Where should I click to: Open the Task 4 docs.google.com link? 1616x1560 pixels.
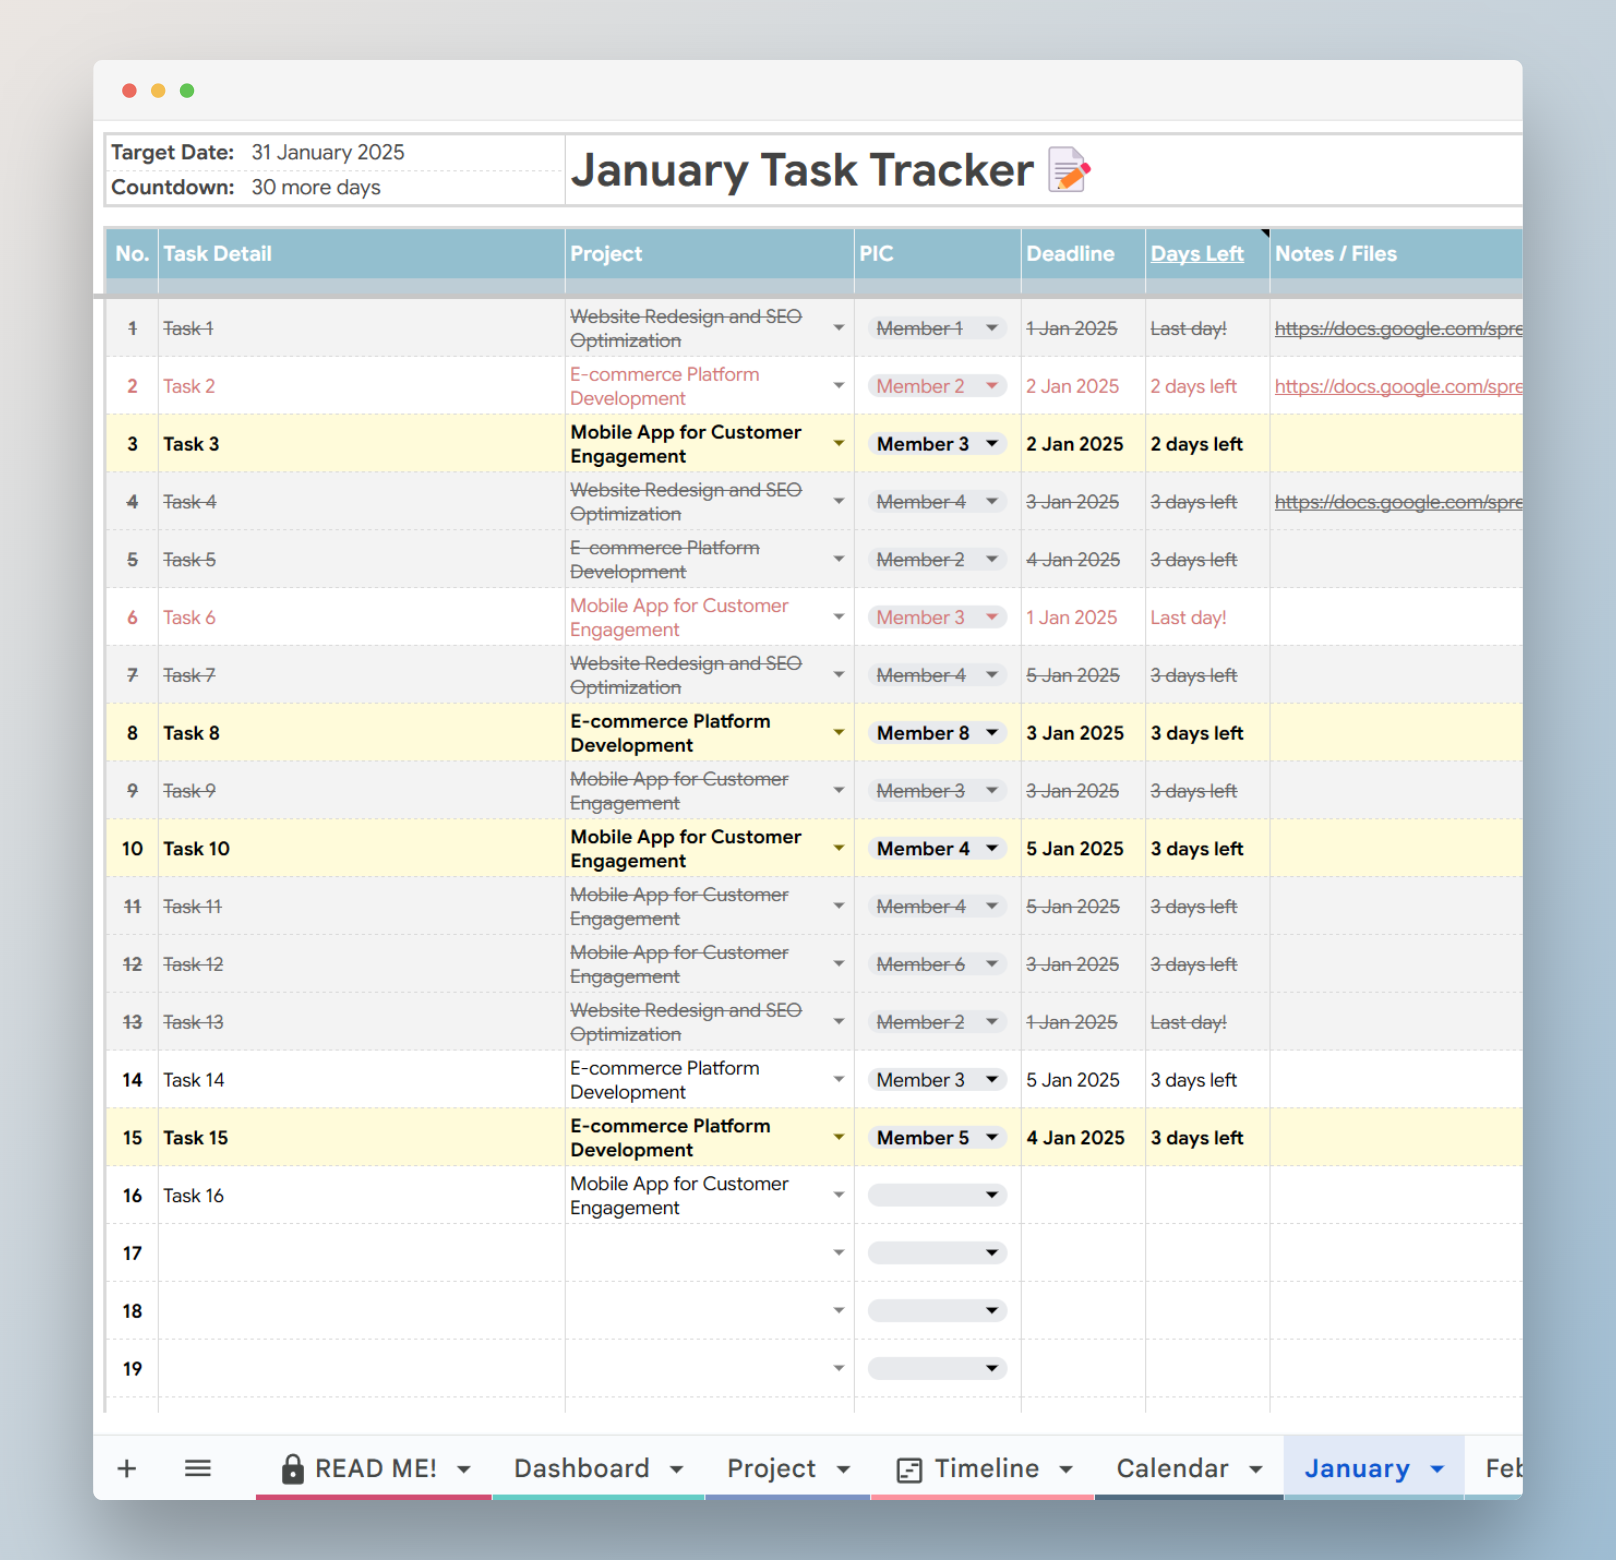tap(1398, 502)
